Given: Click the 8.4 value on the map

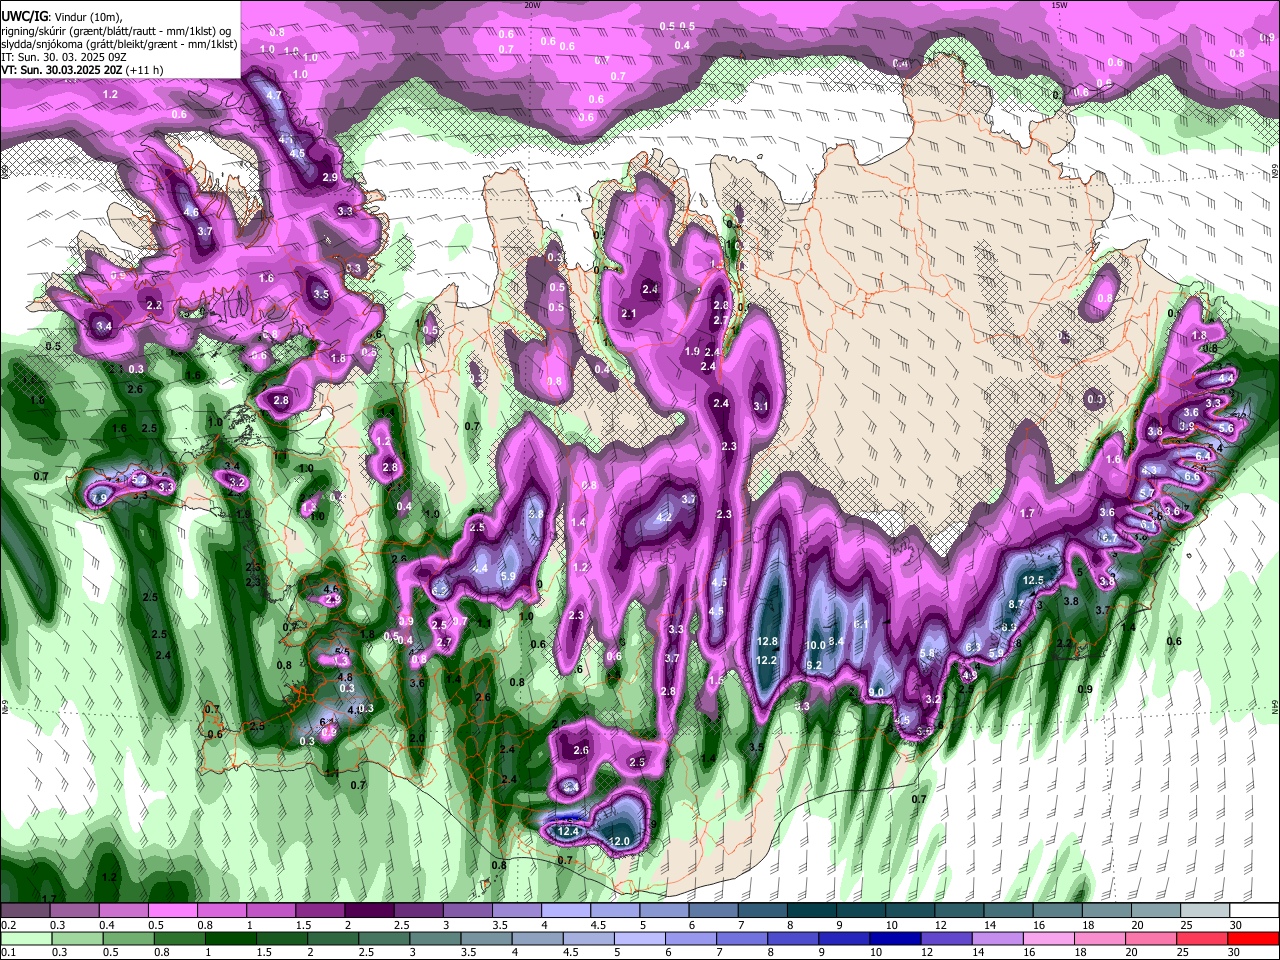Looking at the screenshot, I should pos(837,641).
